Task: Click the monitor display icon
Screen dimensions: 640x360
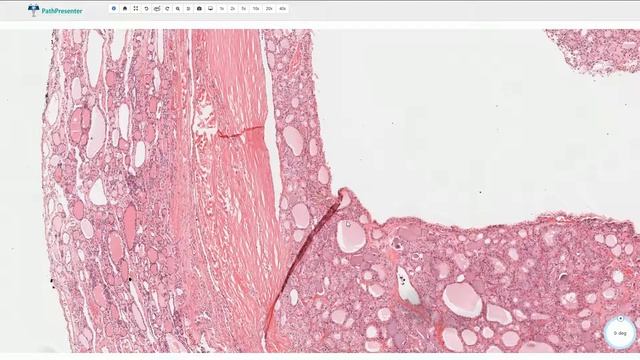Action: click(210, 9)
